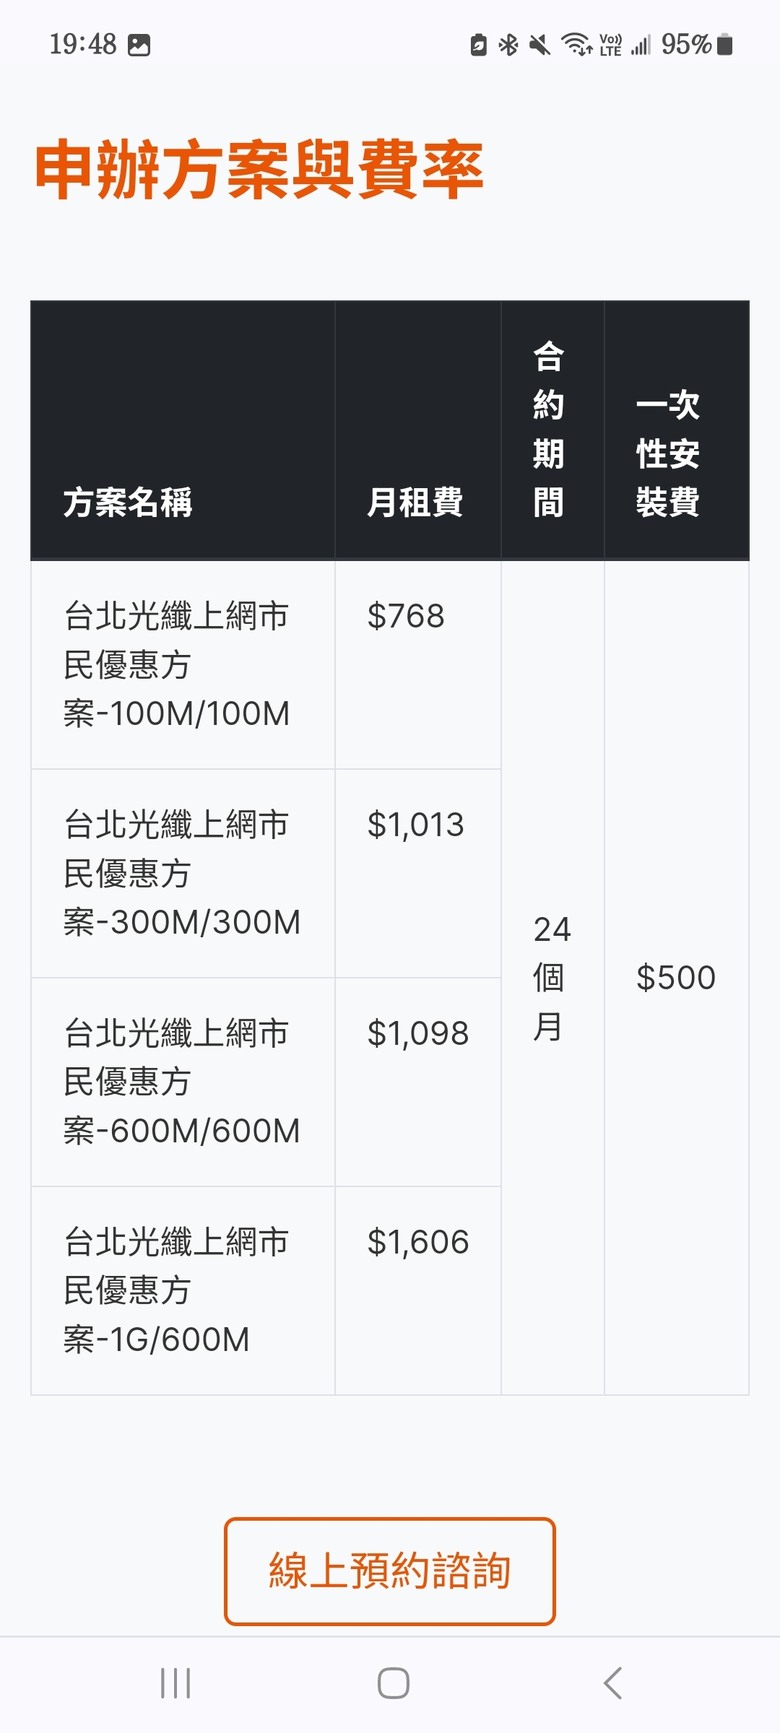The height and width of the screenshot is (1733, 780).
Task: Tap the Android home navigation icon
Action: [x=393, y=1683]
